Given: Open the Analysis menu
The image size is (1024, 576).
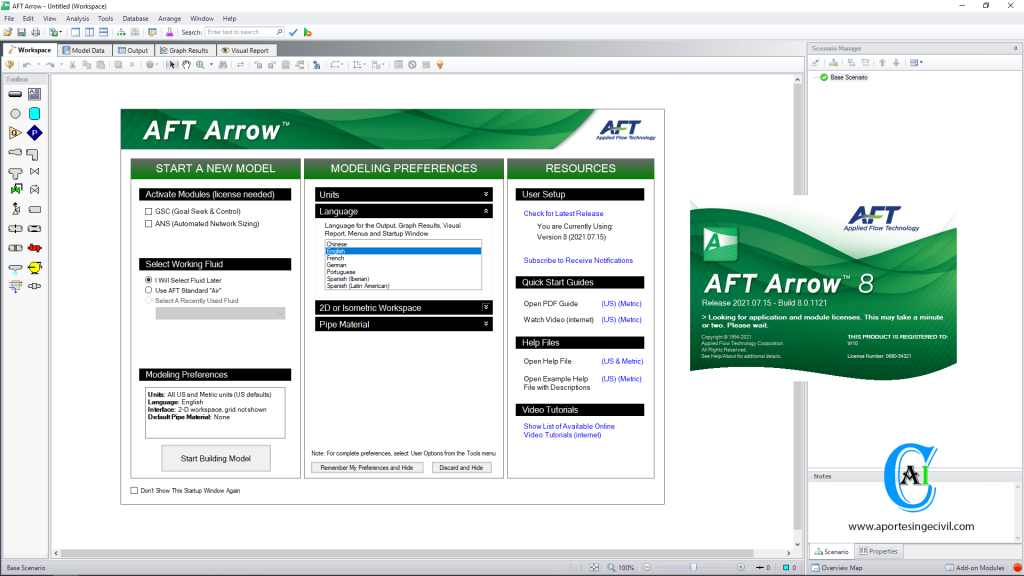Looking at the screenshot, I should (x=76, y=17).
